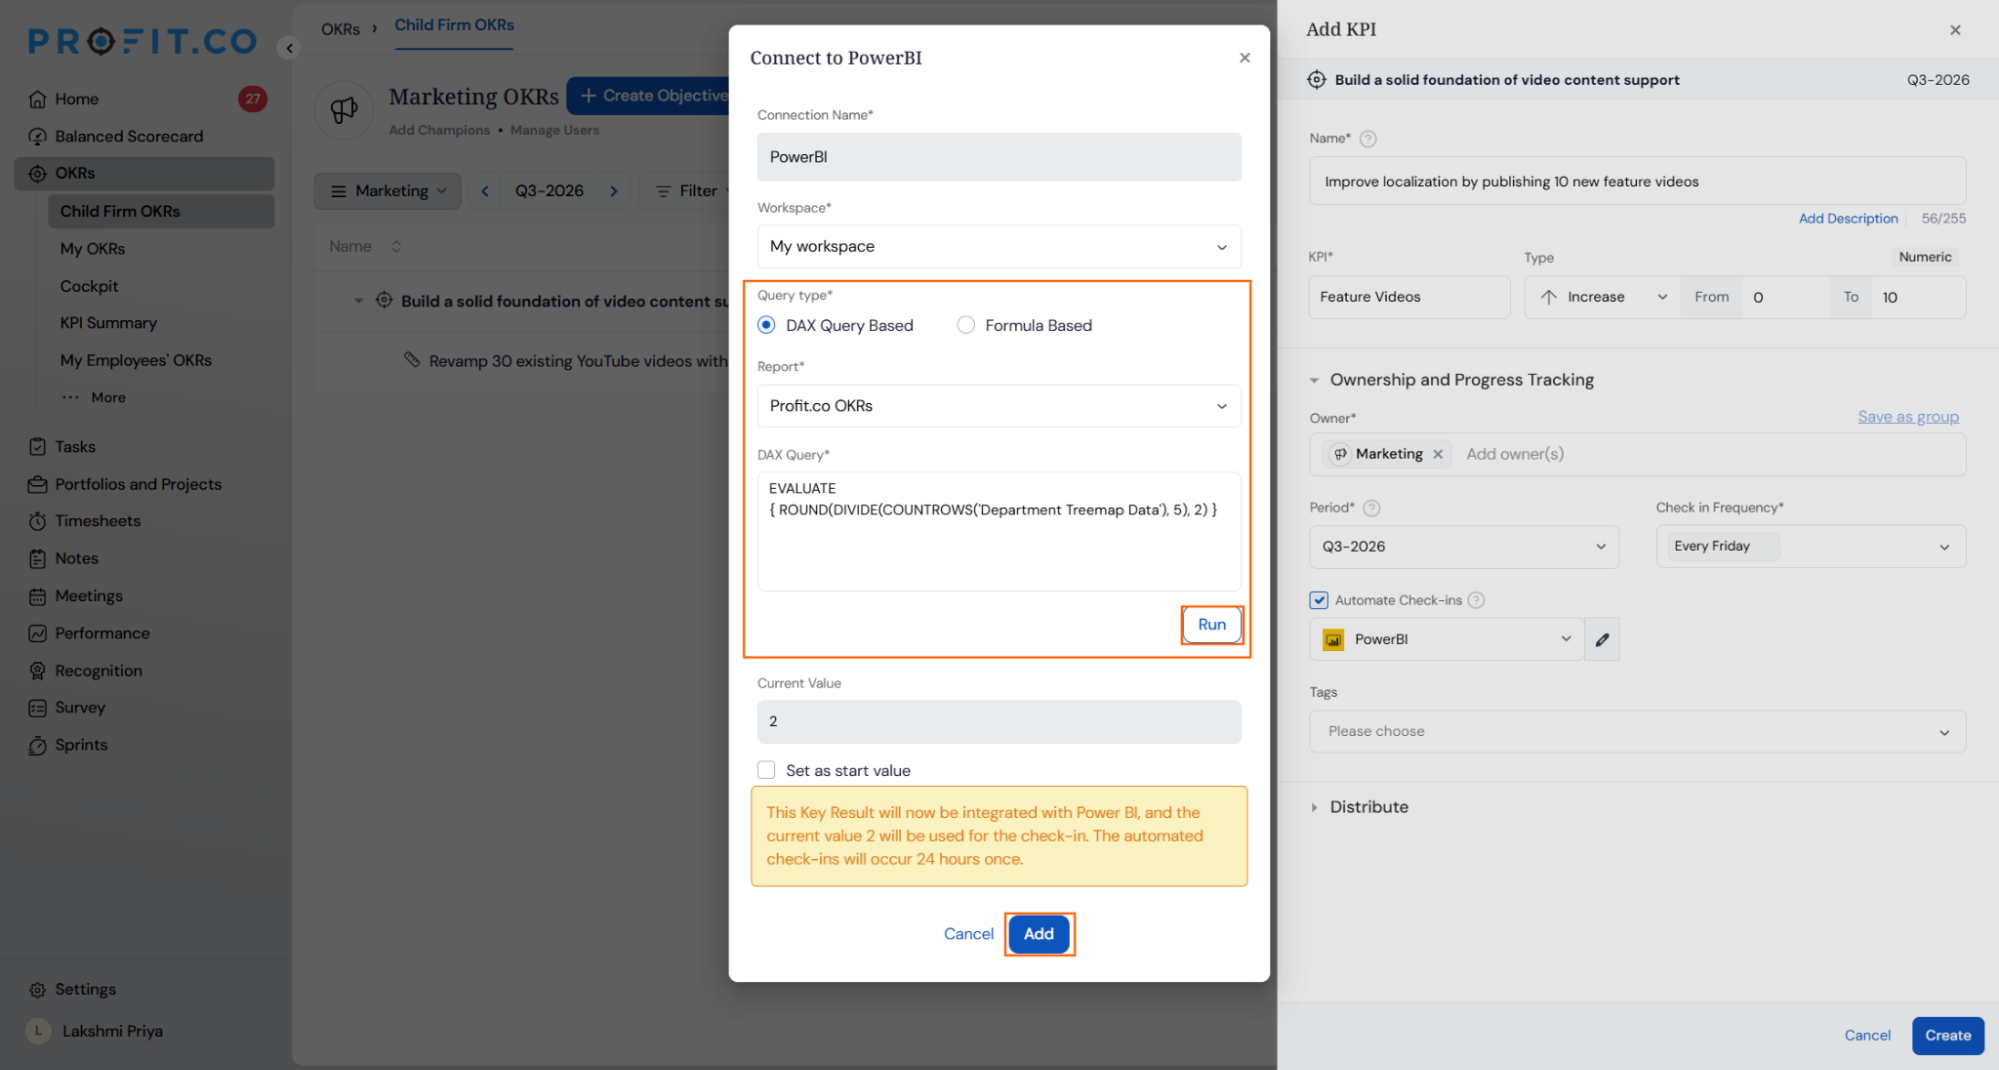The width and height of the screenshot is (1999, 1070).
Task: Click the Run button
Action: click(x=1212, y=625)
